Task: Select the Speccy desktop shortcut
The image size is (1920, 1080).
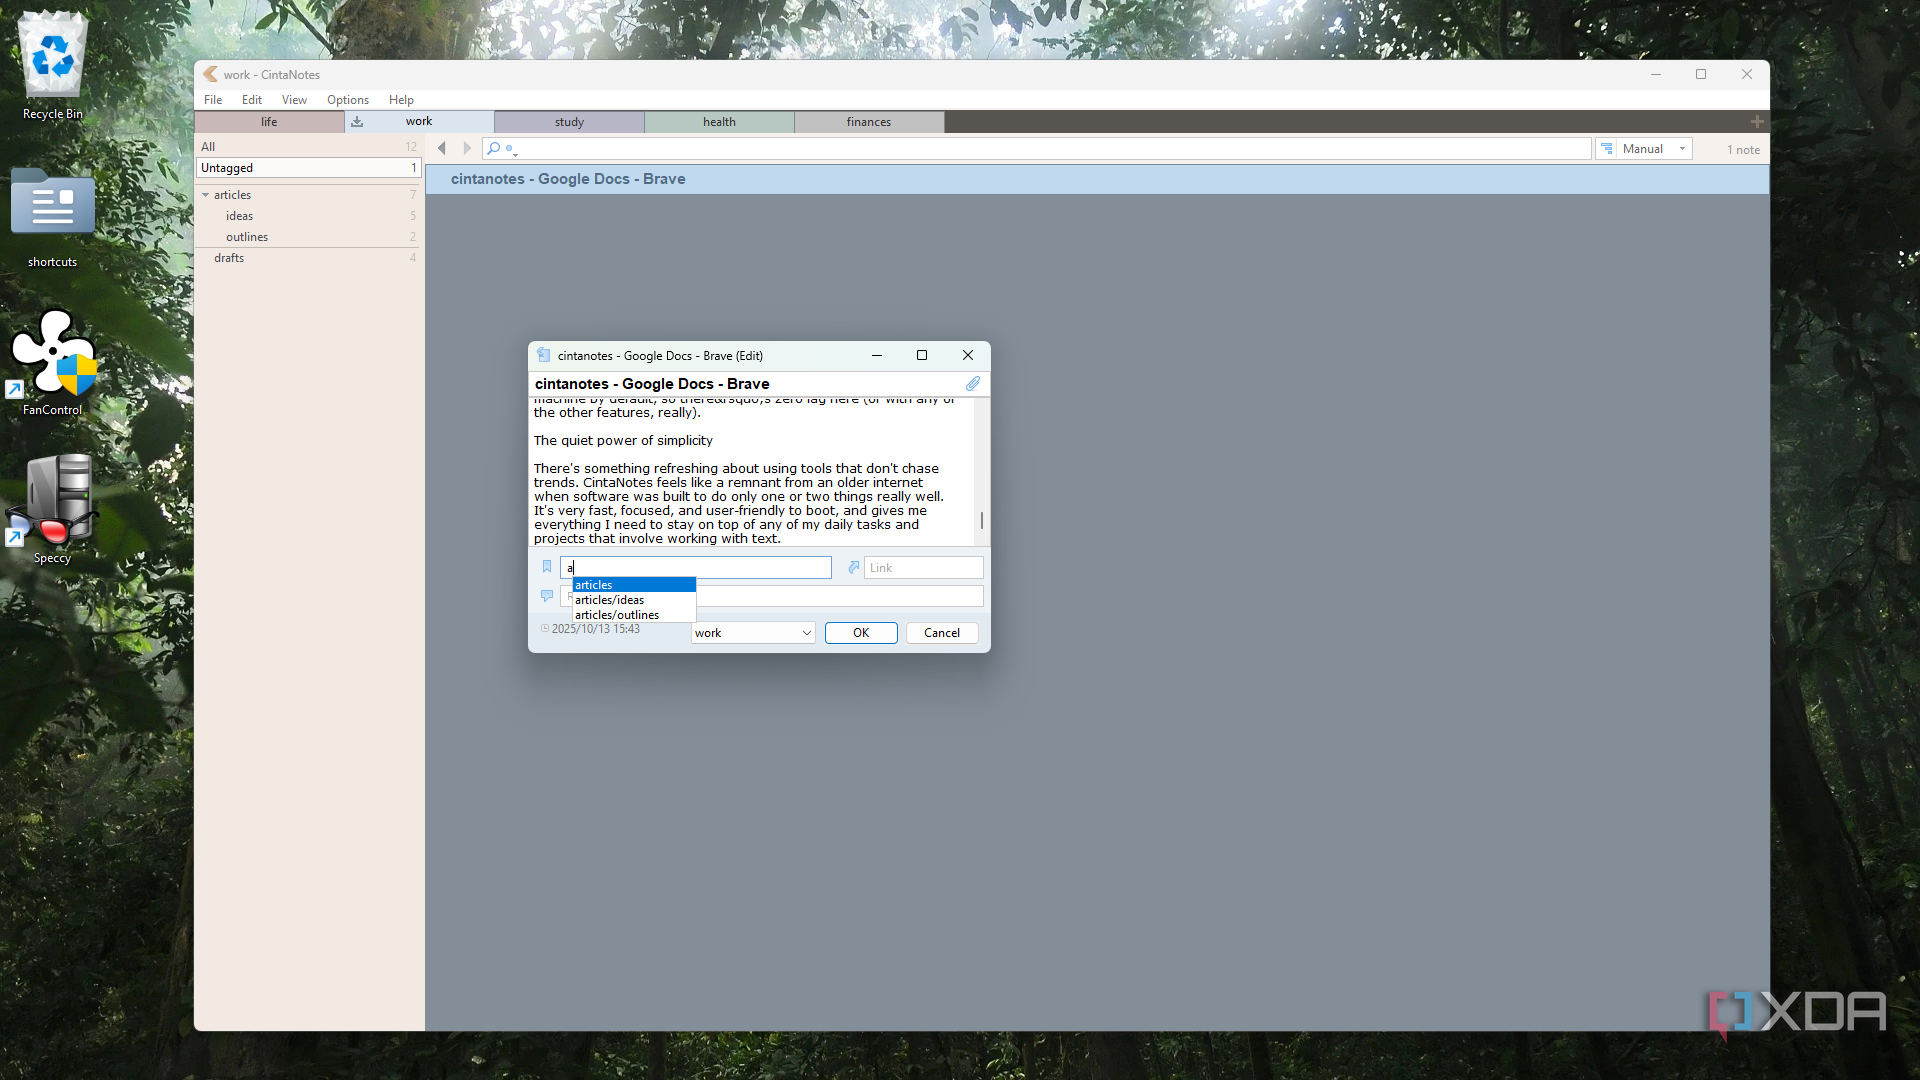Action: click(53, 510)
